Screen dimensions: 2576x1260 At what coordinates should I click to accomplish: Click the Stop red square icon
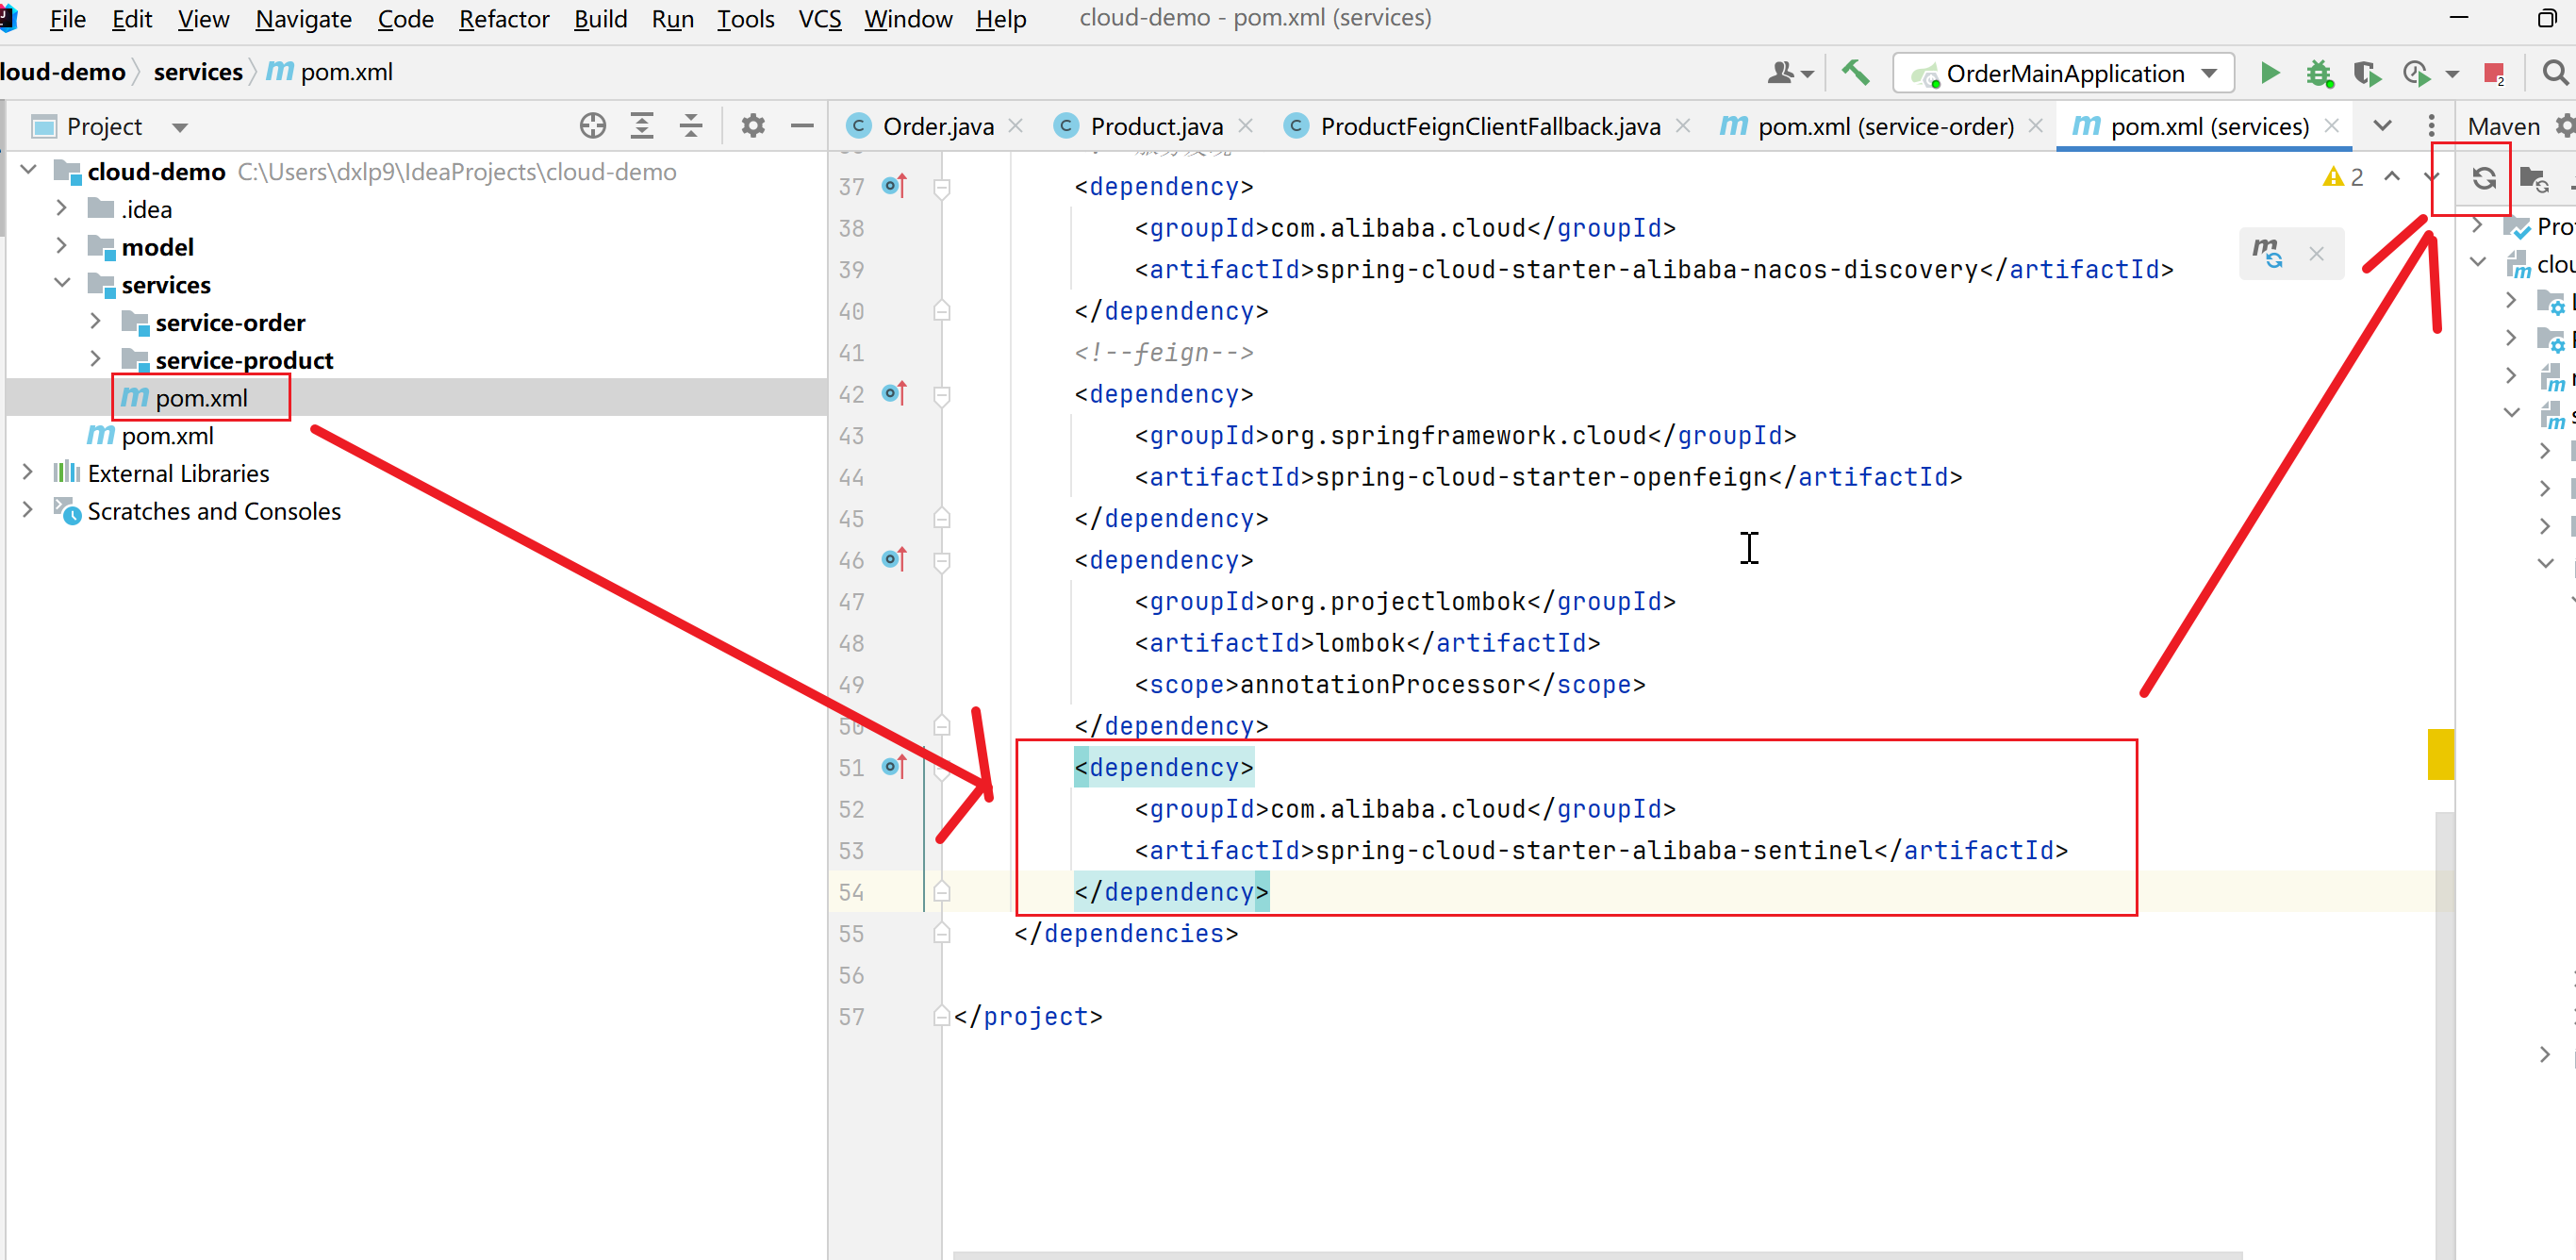[2493, 73]
